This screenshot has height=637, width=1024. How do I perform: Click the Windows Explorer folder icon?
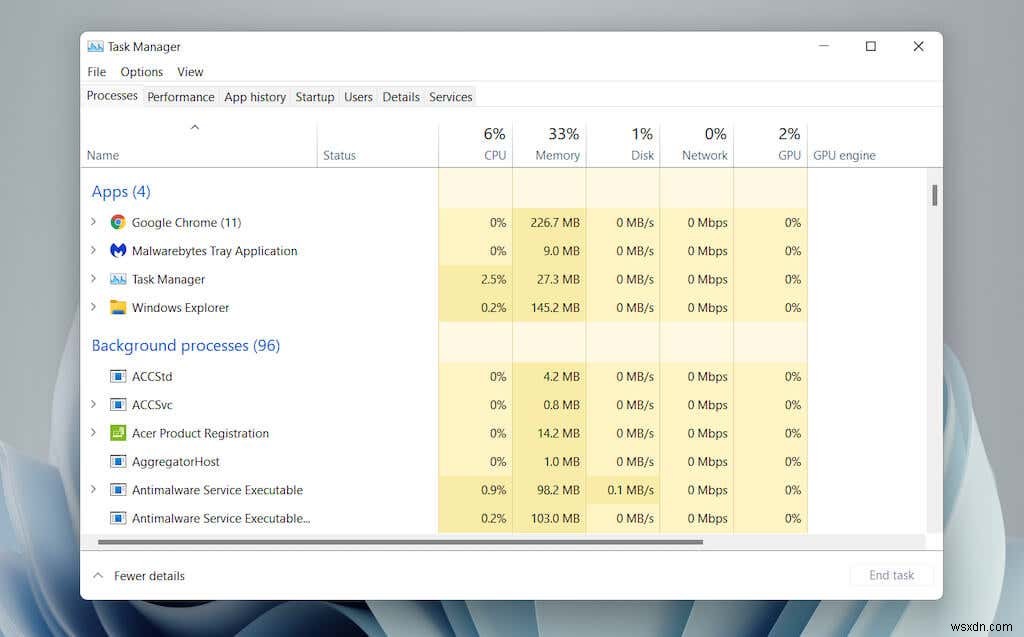[117, 308]
